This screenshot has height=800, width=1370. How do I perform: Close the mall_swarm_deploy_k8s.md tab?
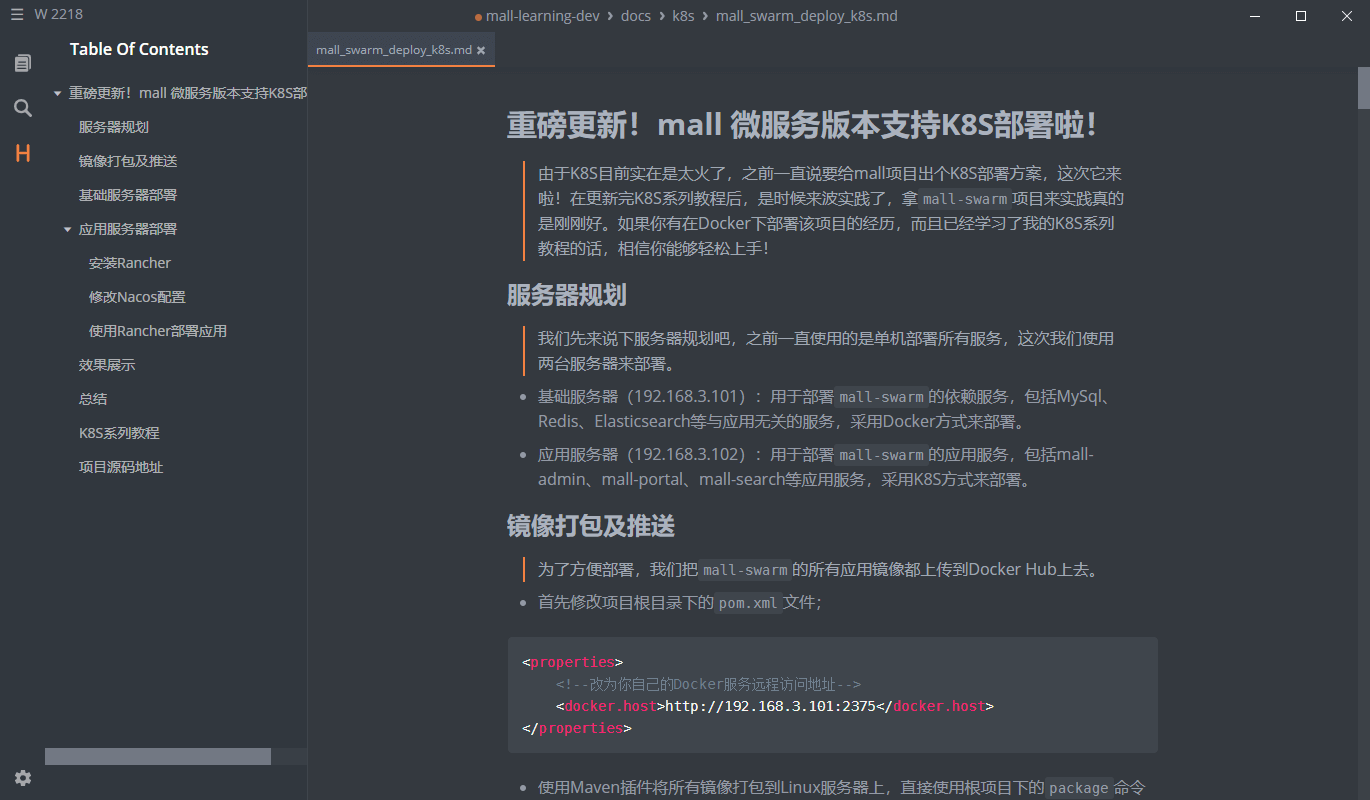(x=481, y=50)
